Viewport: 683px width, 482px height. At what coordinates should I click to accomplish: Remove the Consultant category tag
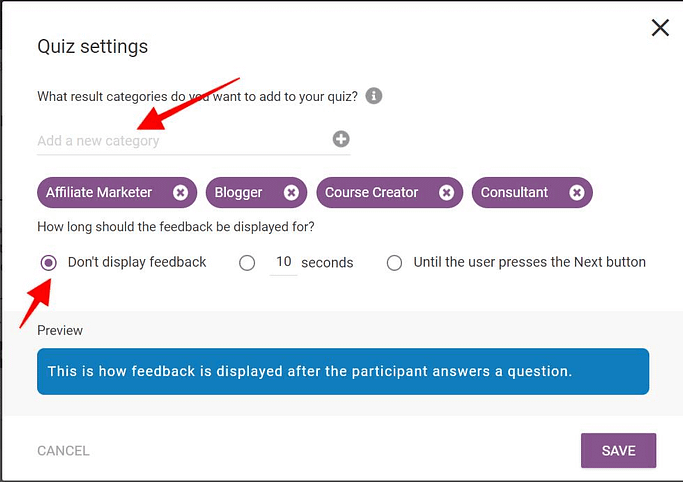(576, 192)
